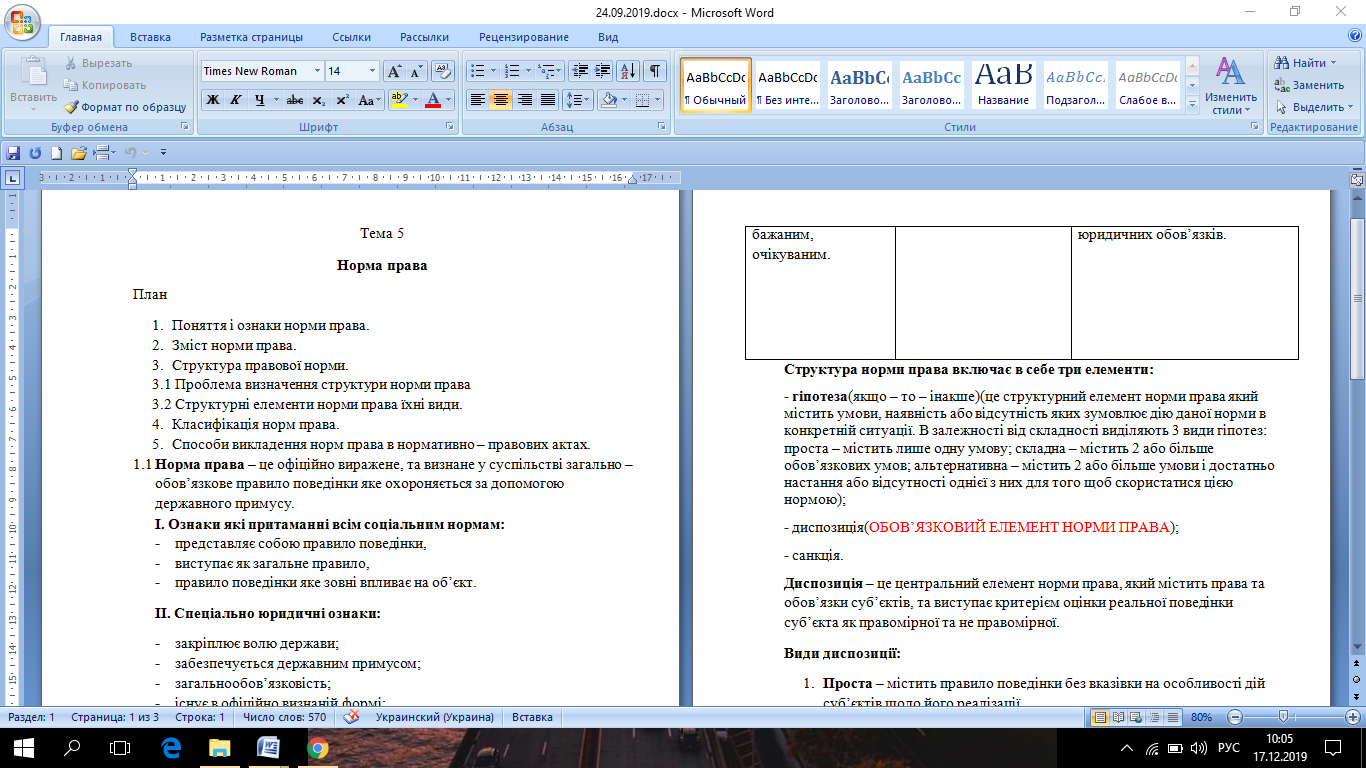
Task: Toggle Show paragraph marks
Action: pos(654,71)
